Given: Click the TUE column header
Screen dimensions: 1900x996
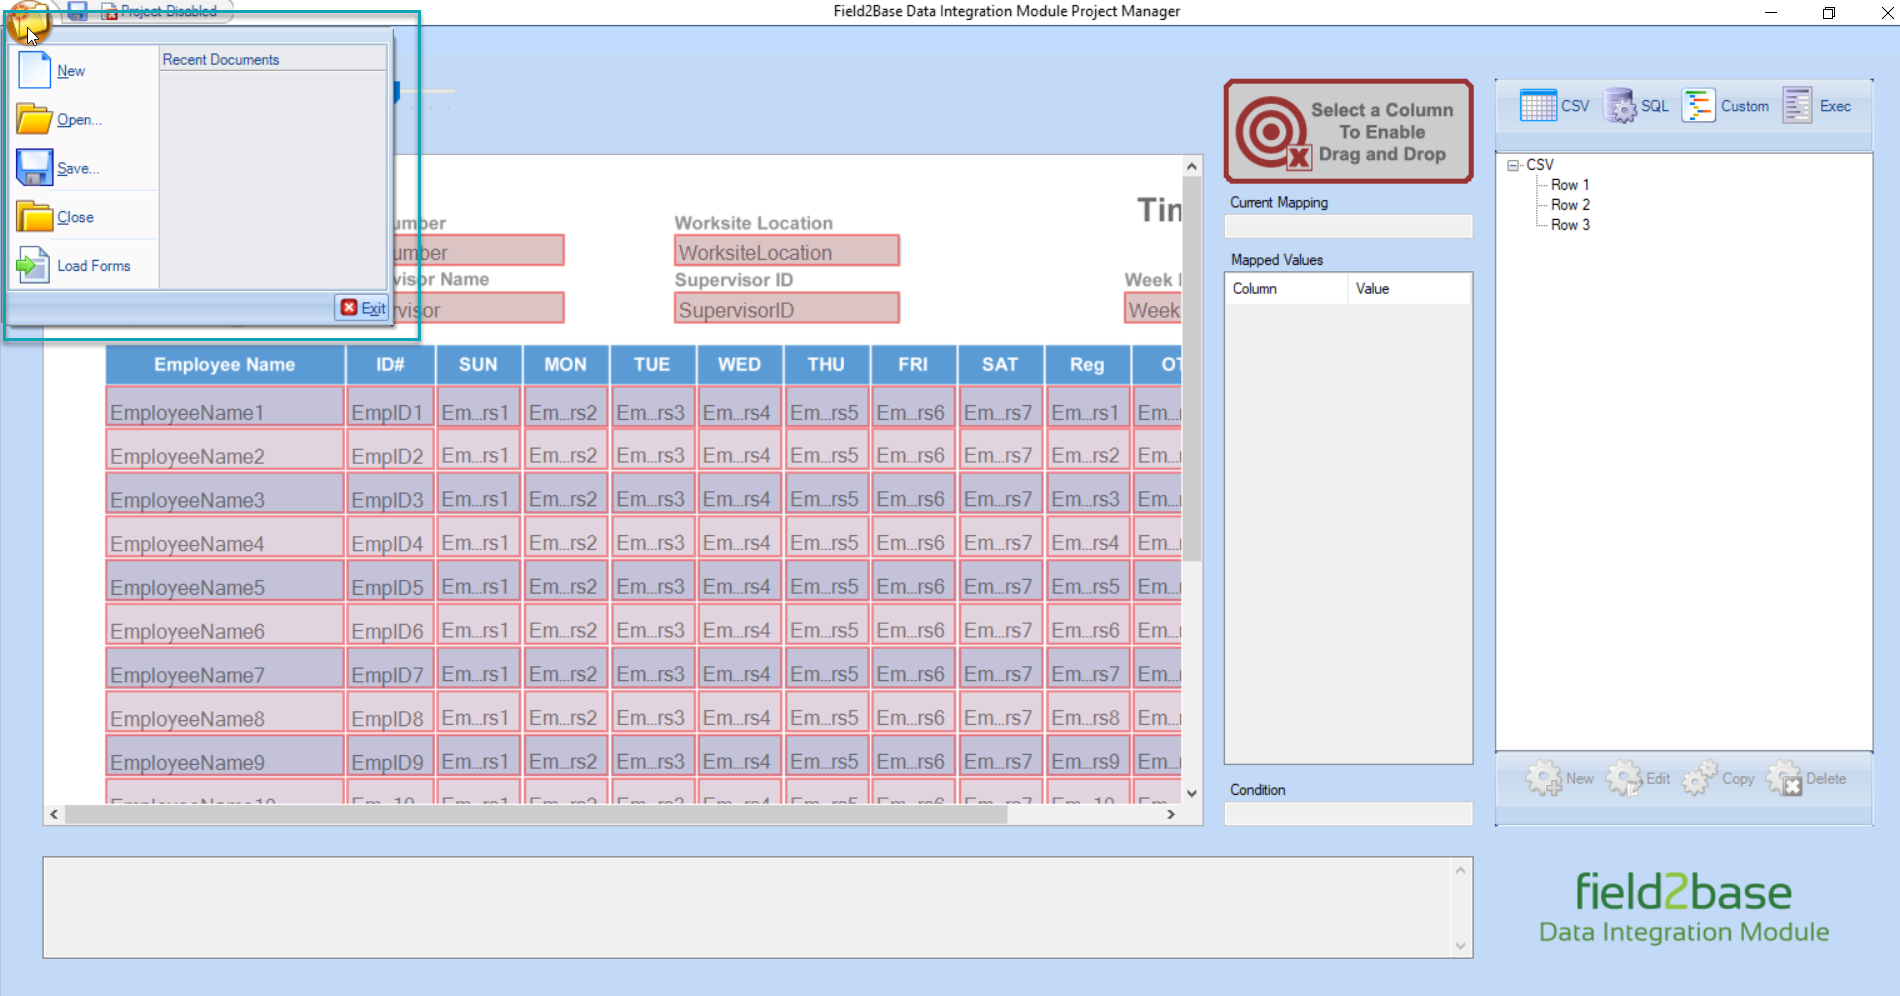Looking at the screenshot, I should [x=652, y=365].
